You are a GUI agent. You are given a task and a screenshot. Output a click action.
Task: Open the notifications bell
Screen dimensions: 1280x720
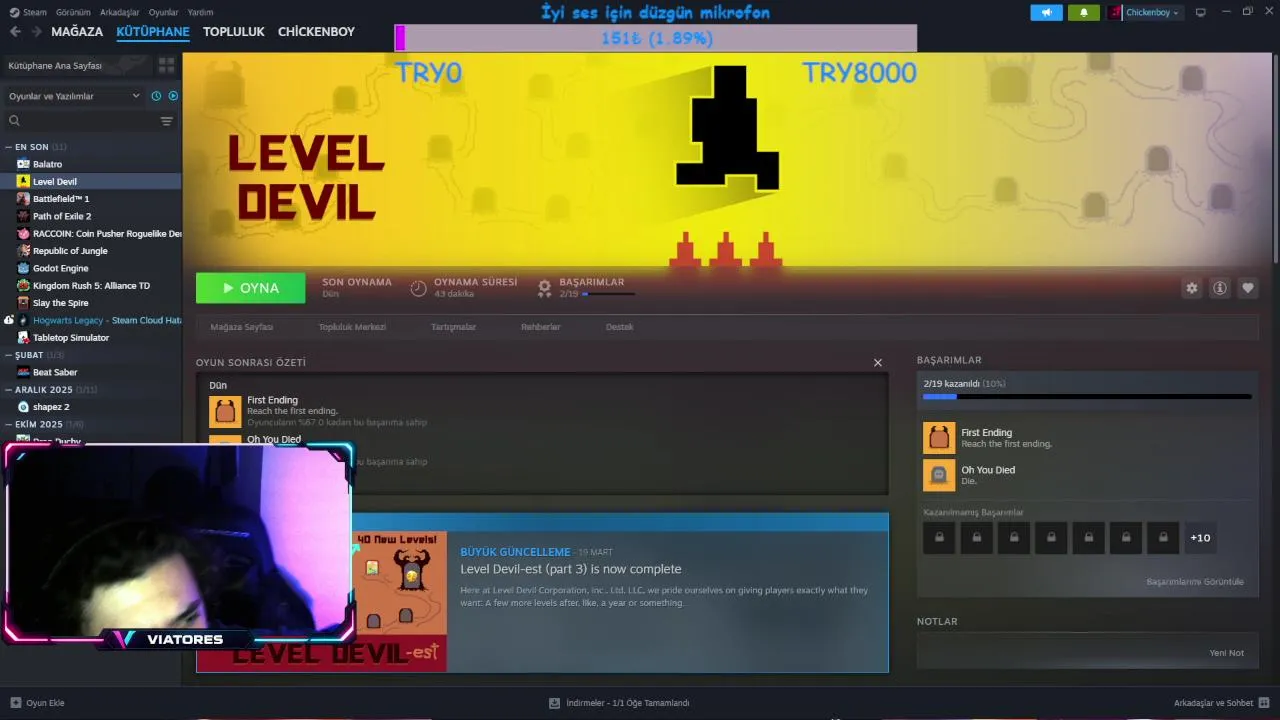click(x=1084, y=12)
